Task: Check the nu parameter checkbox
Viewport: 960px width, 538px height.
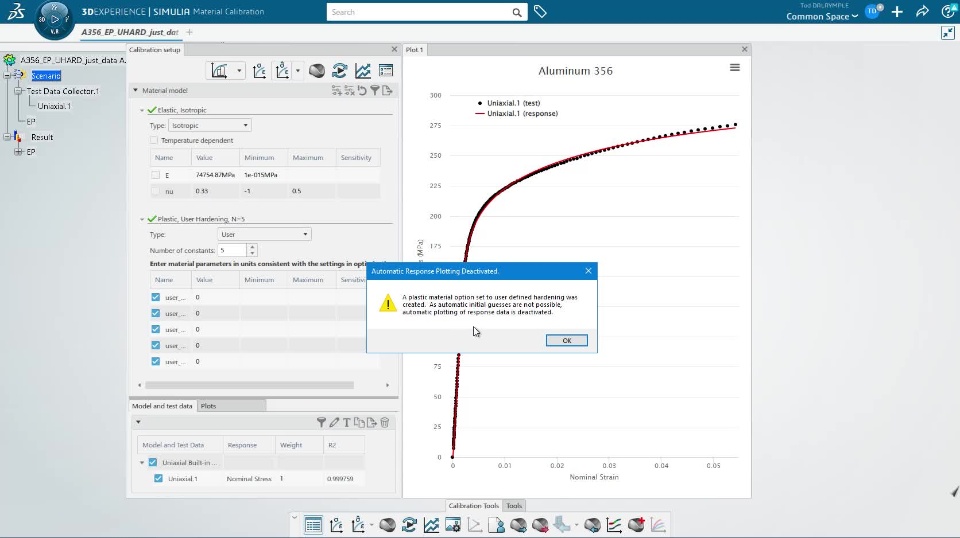Action: pos(156,191)
